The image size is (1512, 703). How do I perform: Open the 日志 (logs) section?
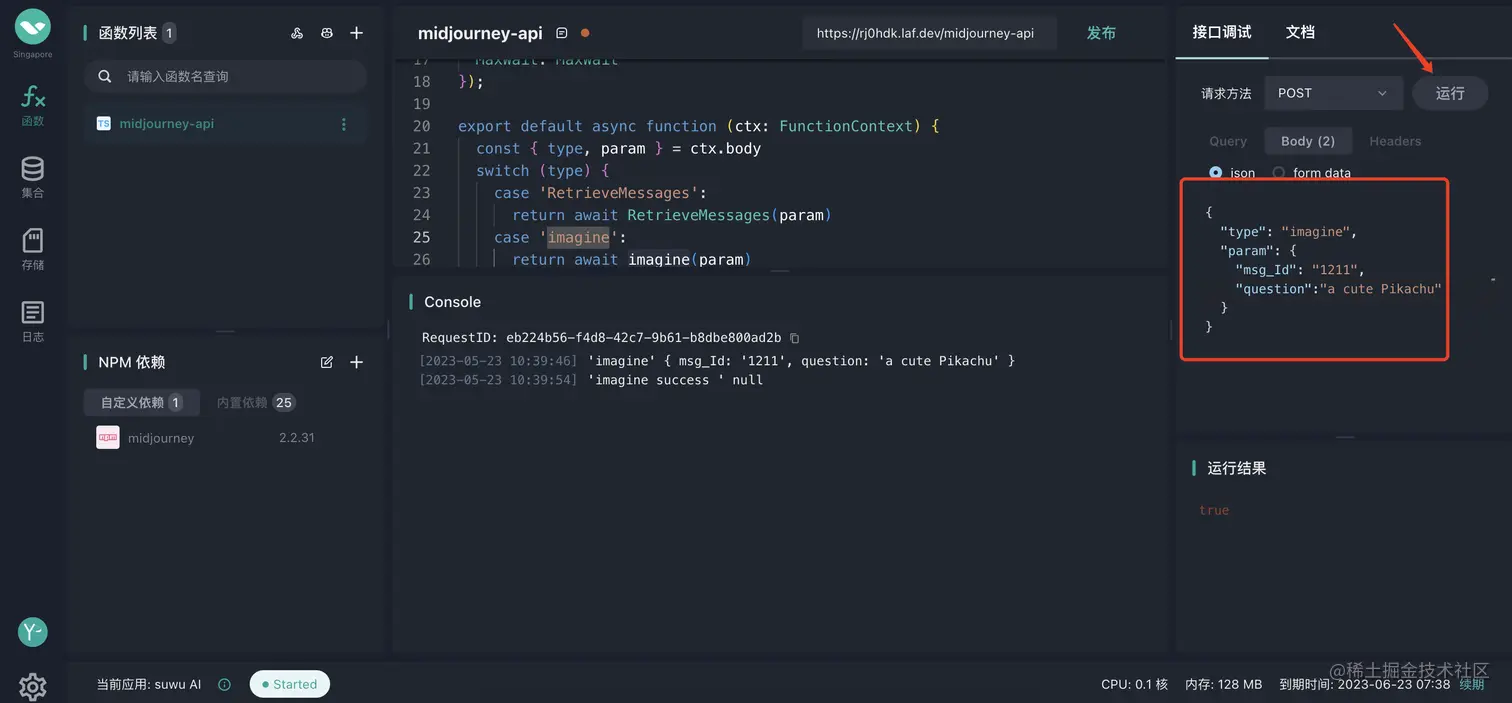pyautogui.click(x=33, y=322)
